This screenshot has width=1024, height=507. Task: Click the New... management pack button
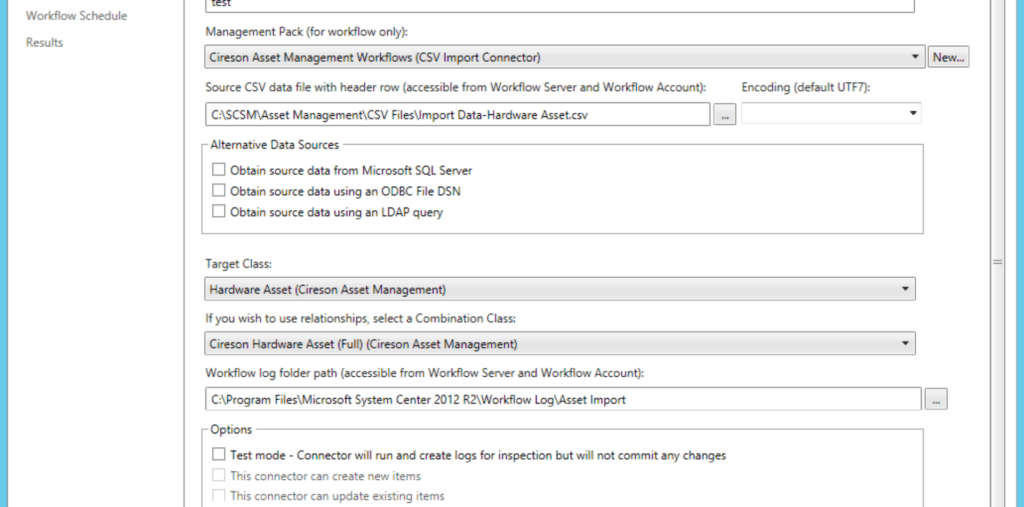(x=948, y=57)
